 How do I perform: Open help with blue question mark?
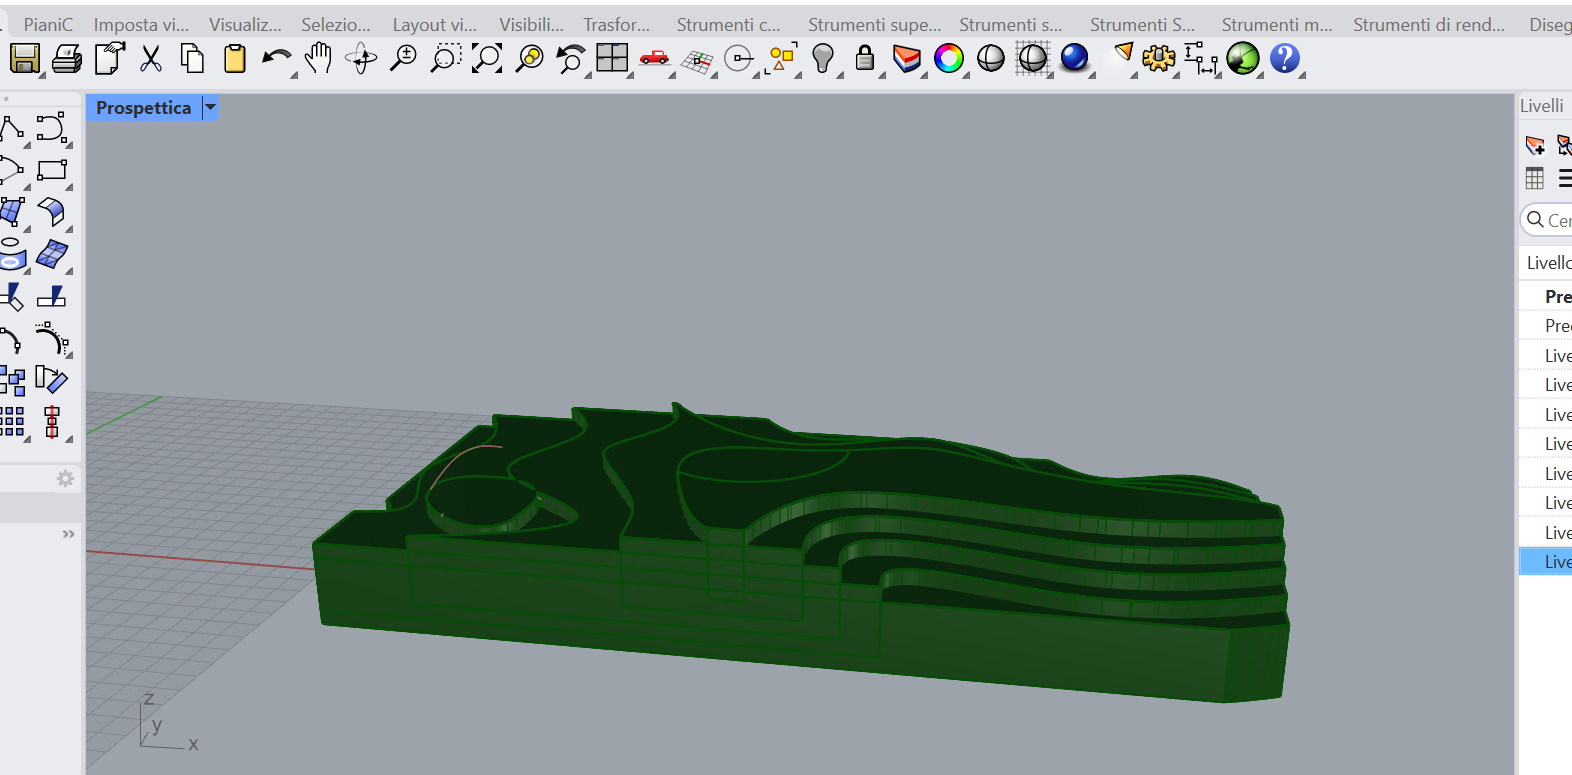click(1284, 60)
